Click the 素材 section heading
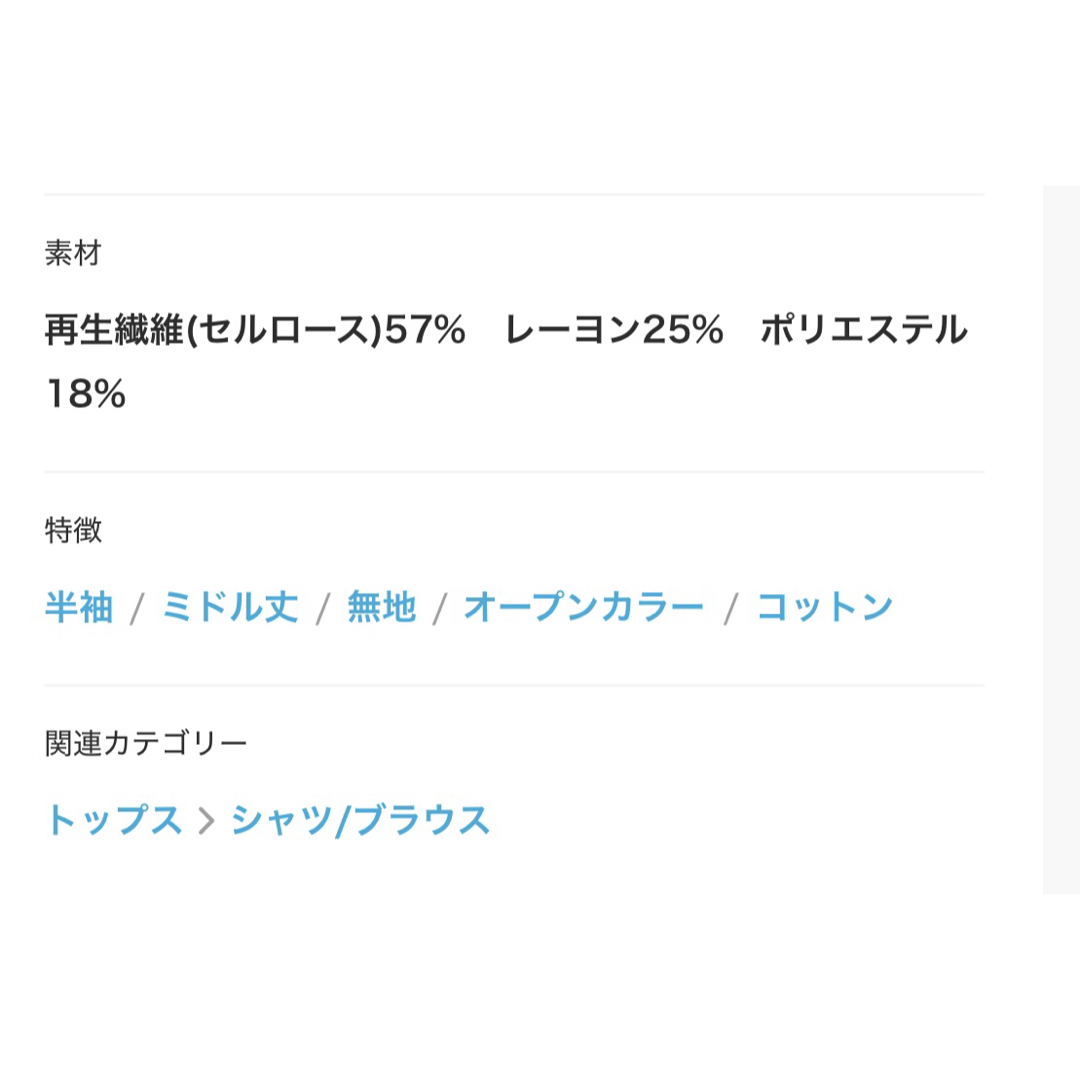Image resolution: width=1080 pixels, height=1080 pixels. pyautogui.click(x=73, y=253)
